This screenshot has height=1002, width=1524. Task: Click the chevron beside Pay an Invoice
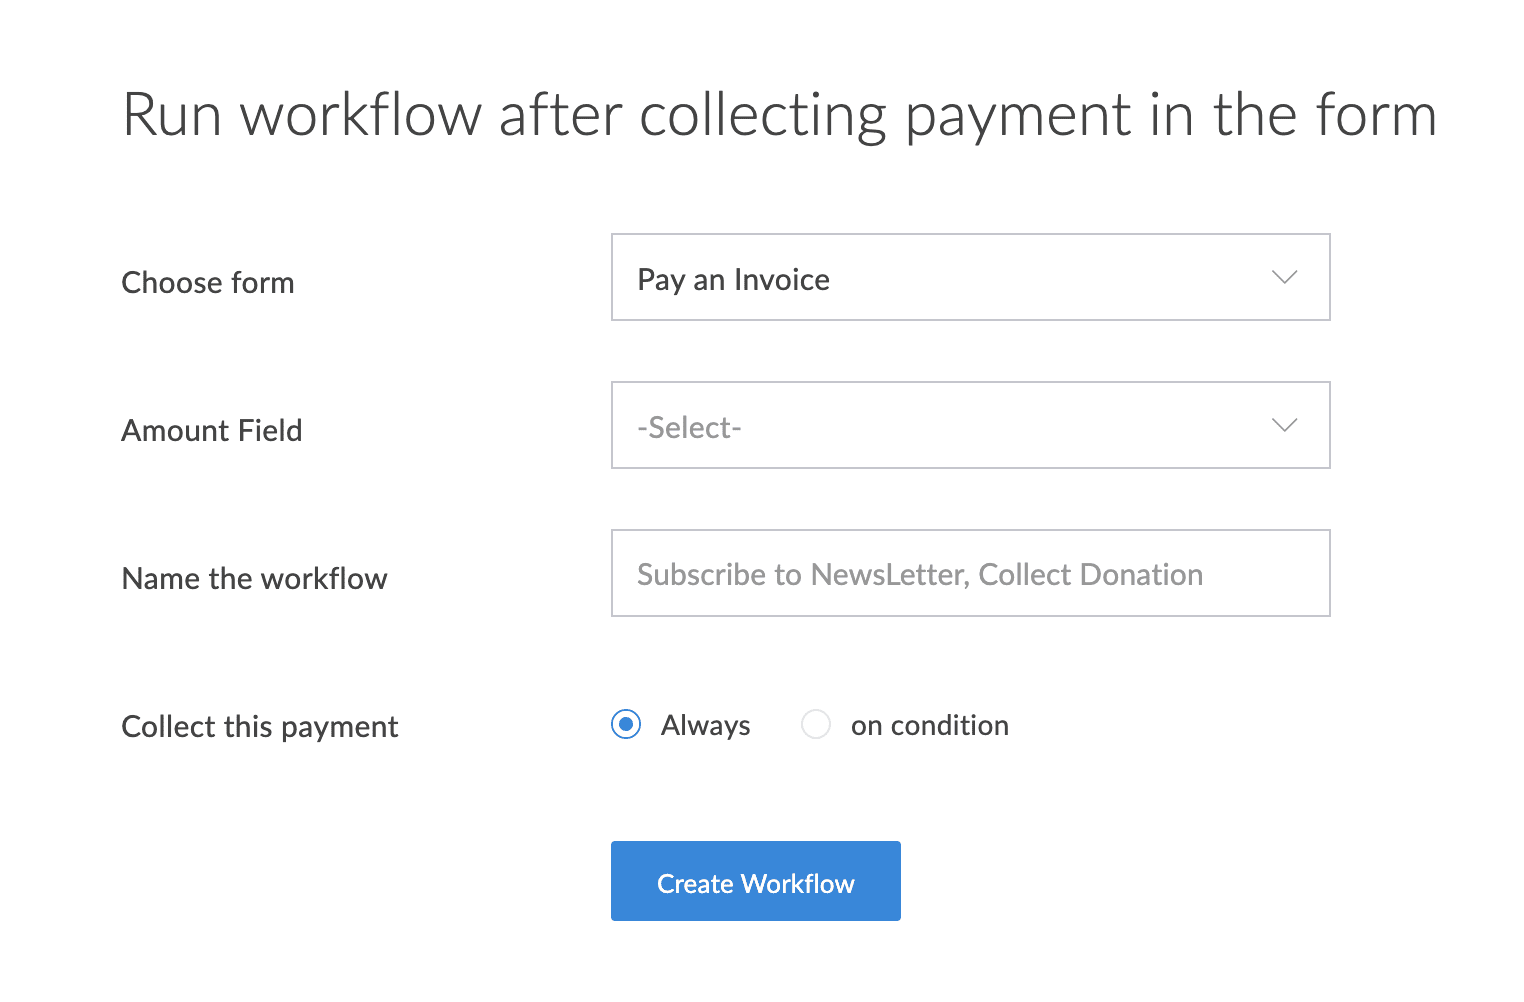pyautogui.click(x=1284, y=277)
